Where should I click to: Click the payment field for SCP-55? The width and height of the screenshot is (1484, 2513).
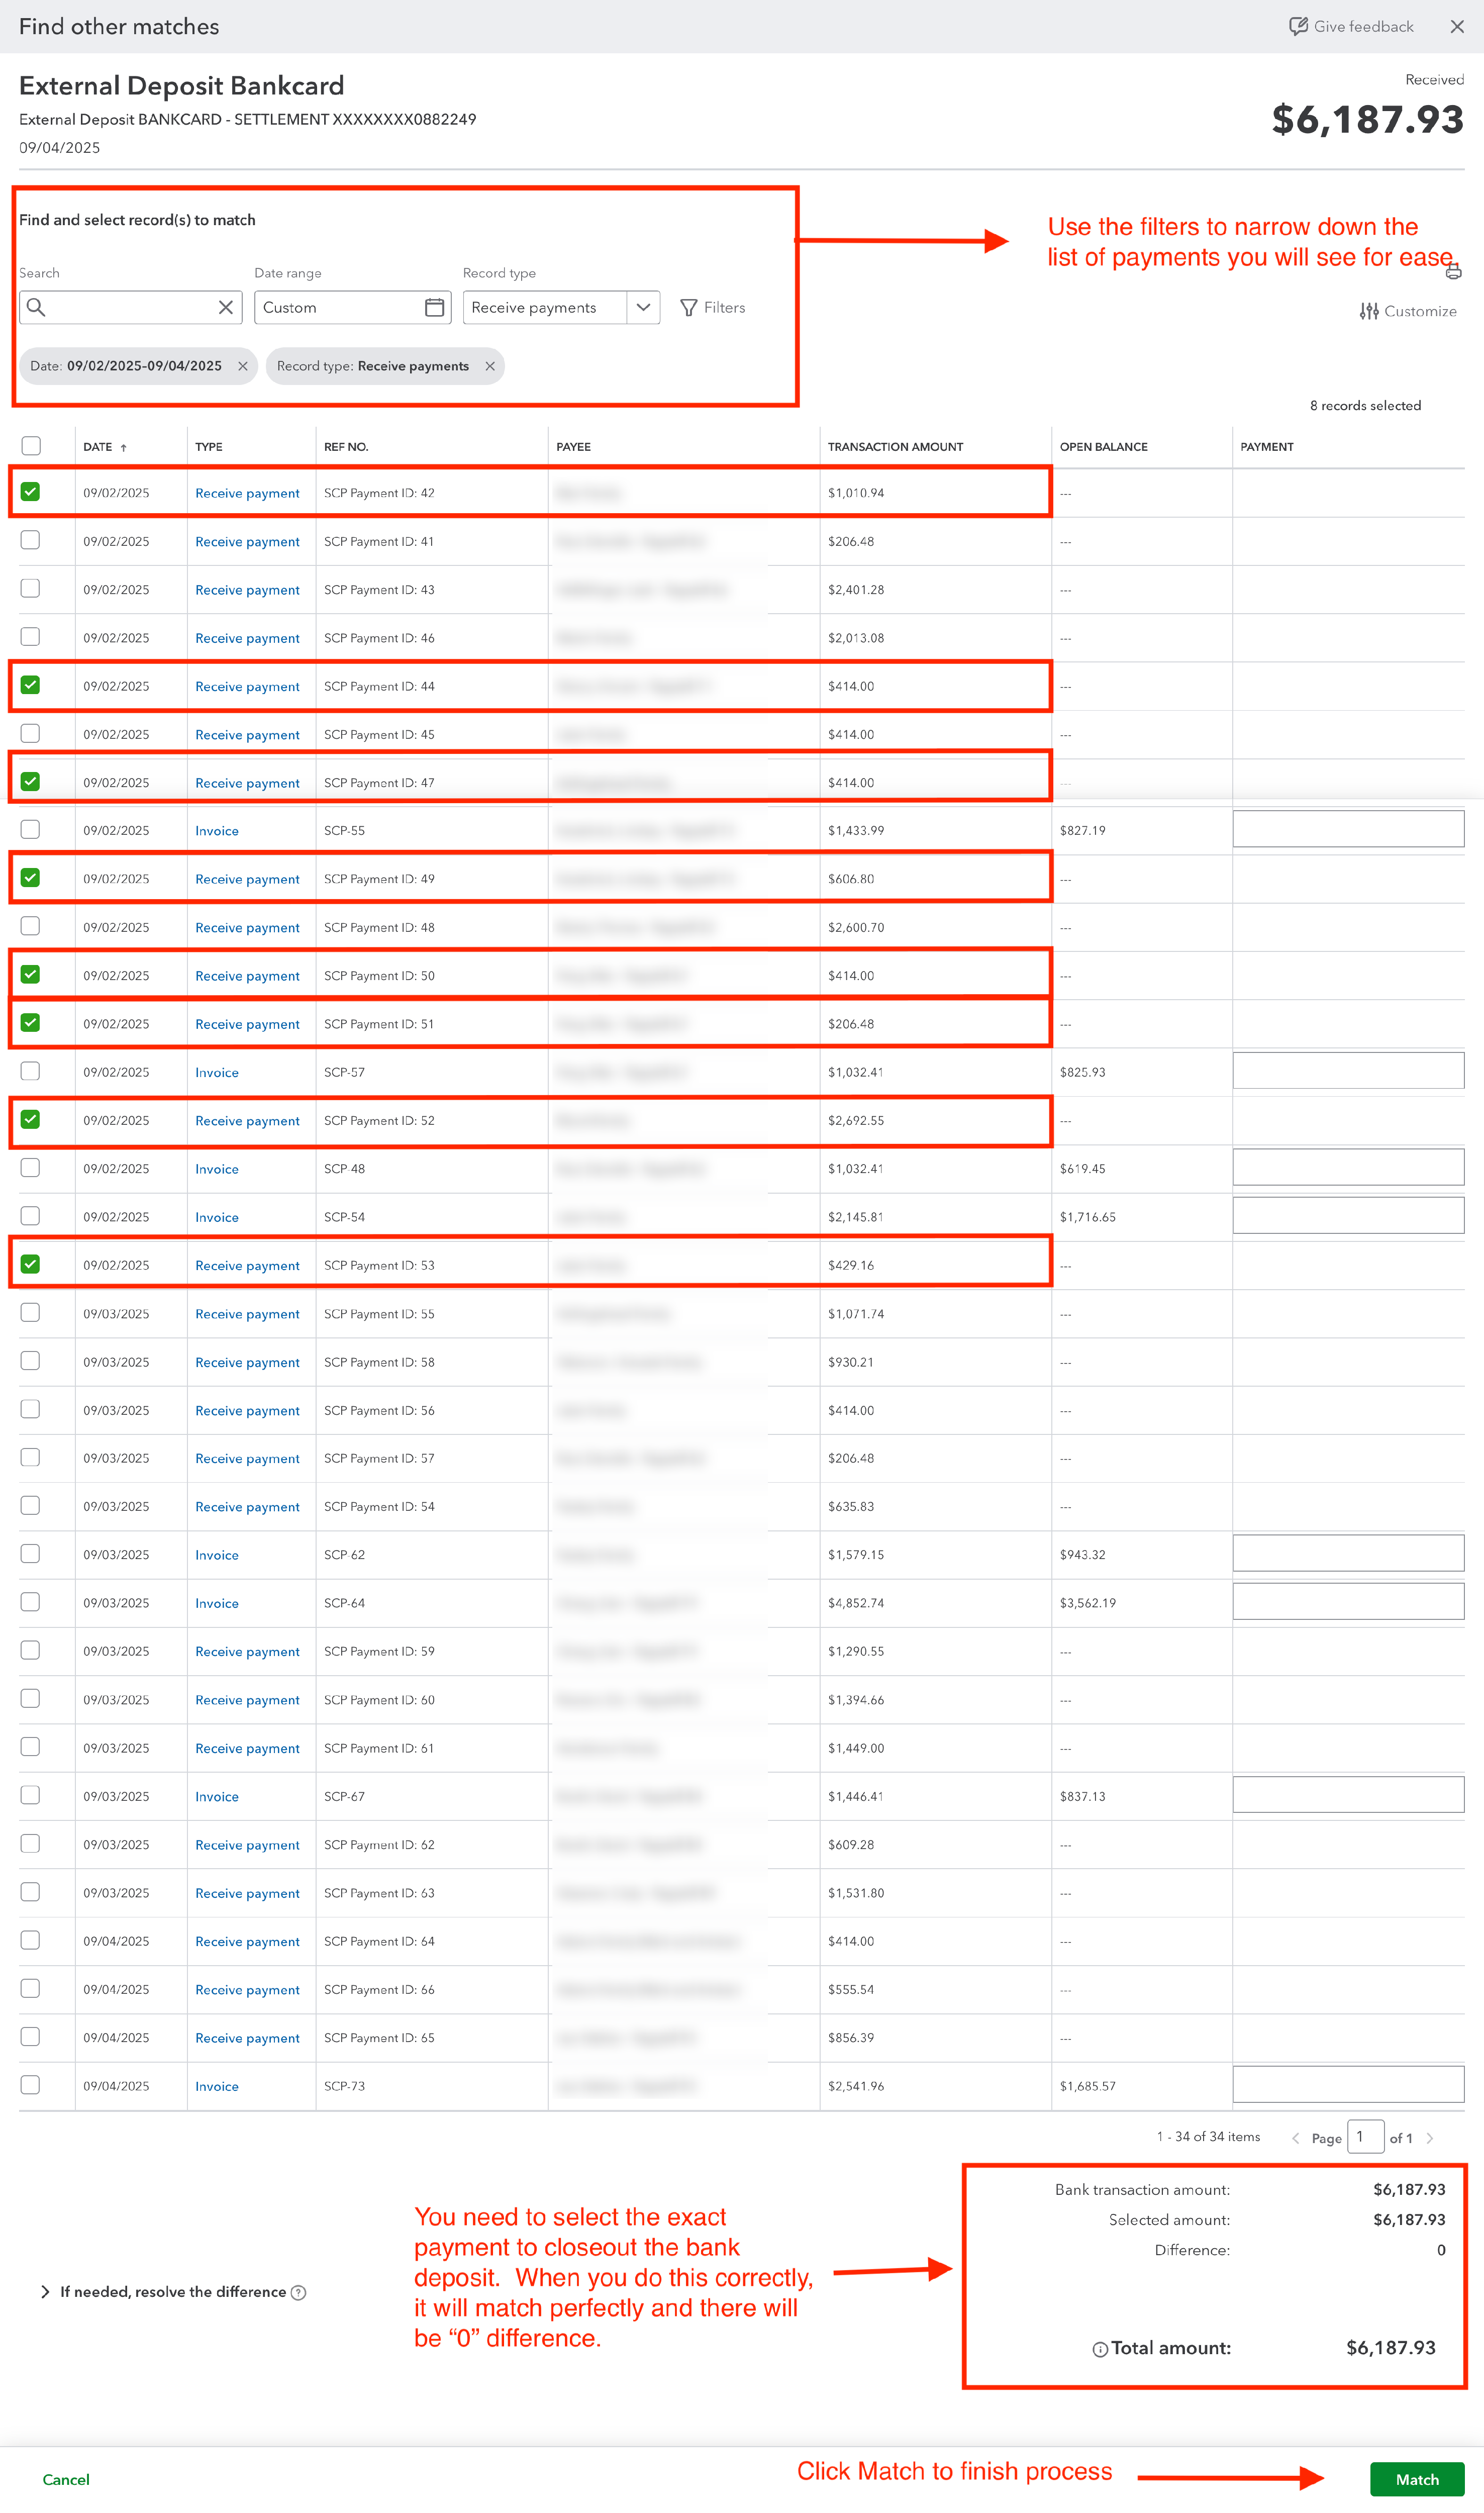[x=1347, y=829]
